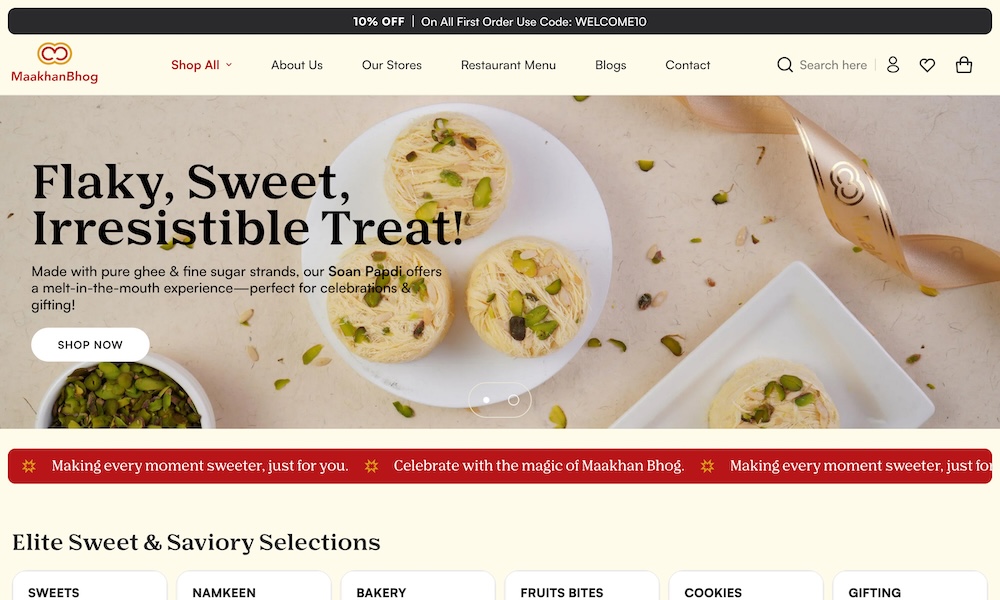This screenshot has height=600, width=1000.
Task: Open the Contact page
Action: click(x=688, y=65)
